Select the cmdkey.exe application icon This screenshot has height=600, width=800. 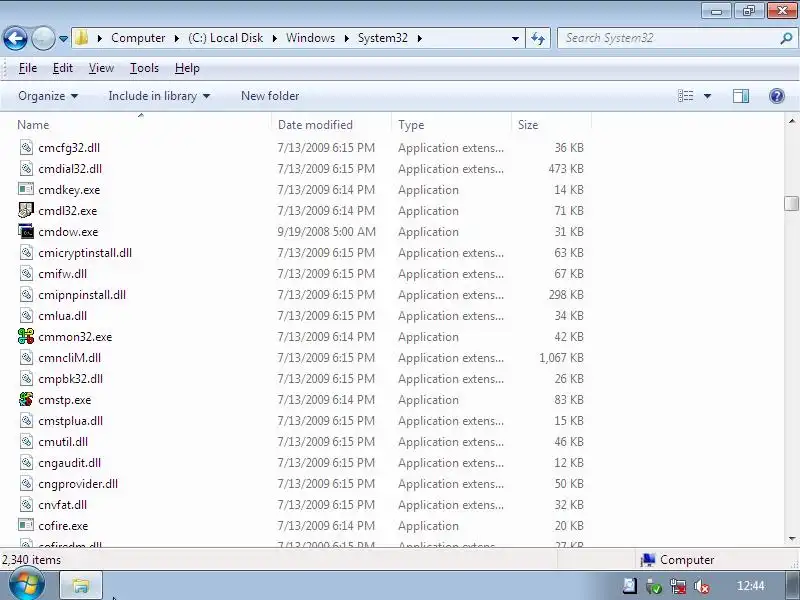pos(26,189)
